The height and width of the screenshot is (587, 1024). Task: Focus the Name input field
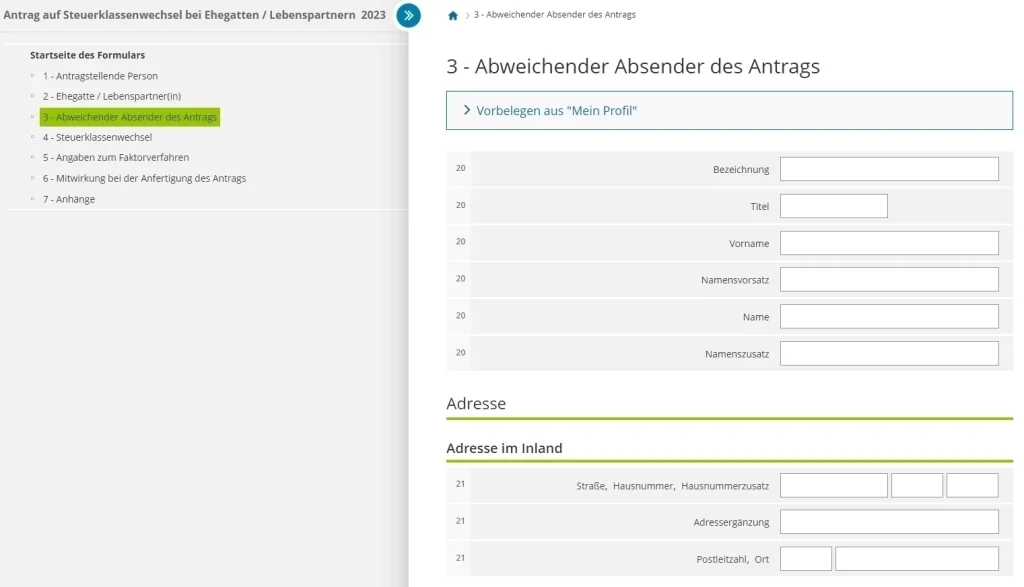(x=889, y=317)
